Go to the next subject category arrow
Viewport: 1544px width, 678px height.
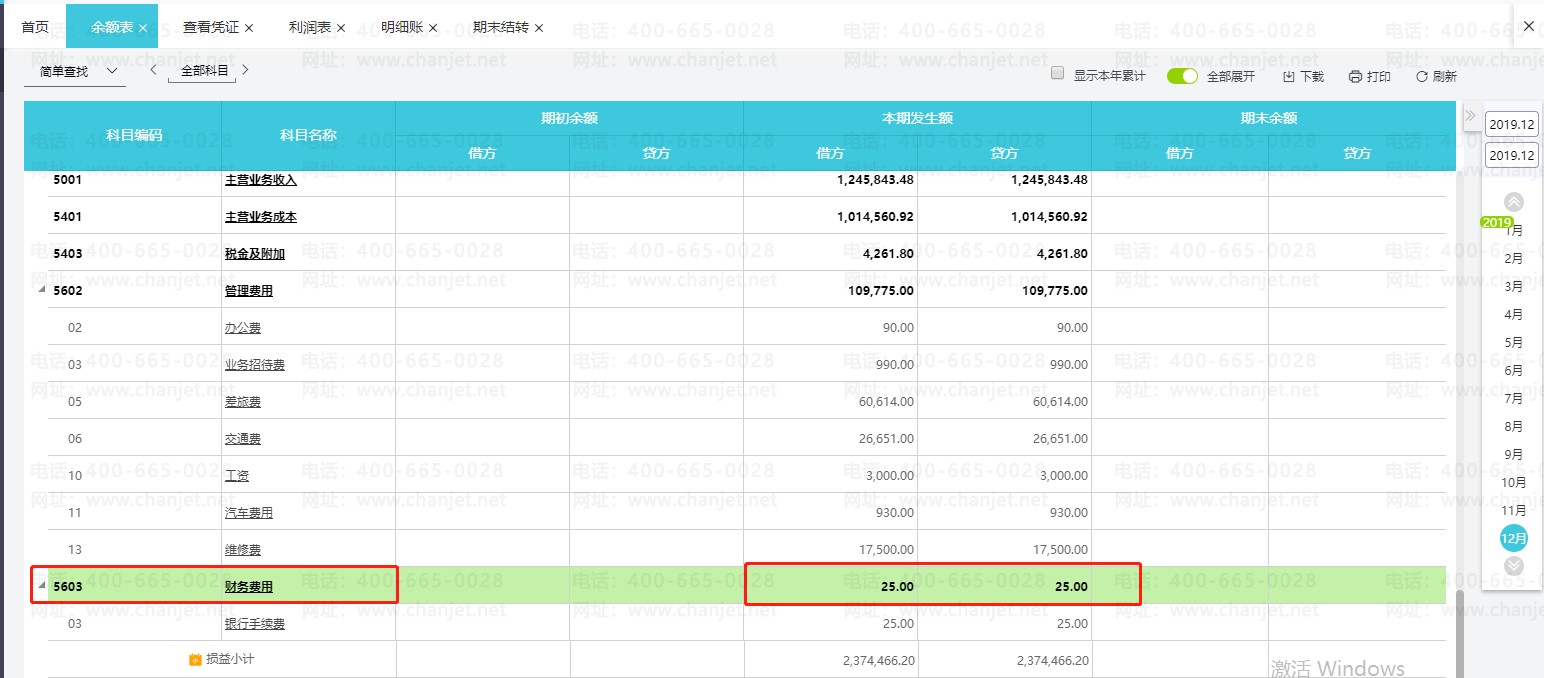(x=246, y=71)
